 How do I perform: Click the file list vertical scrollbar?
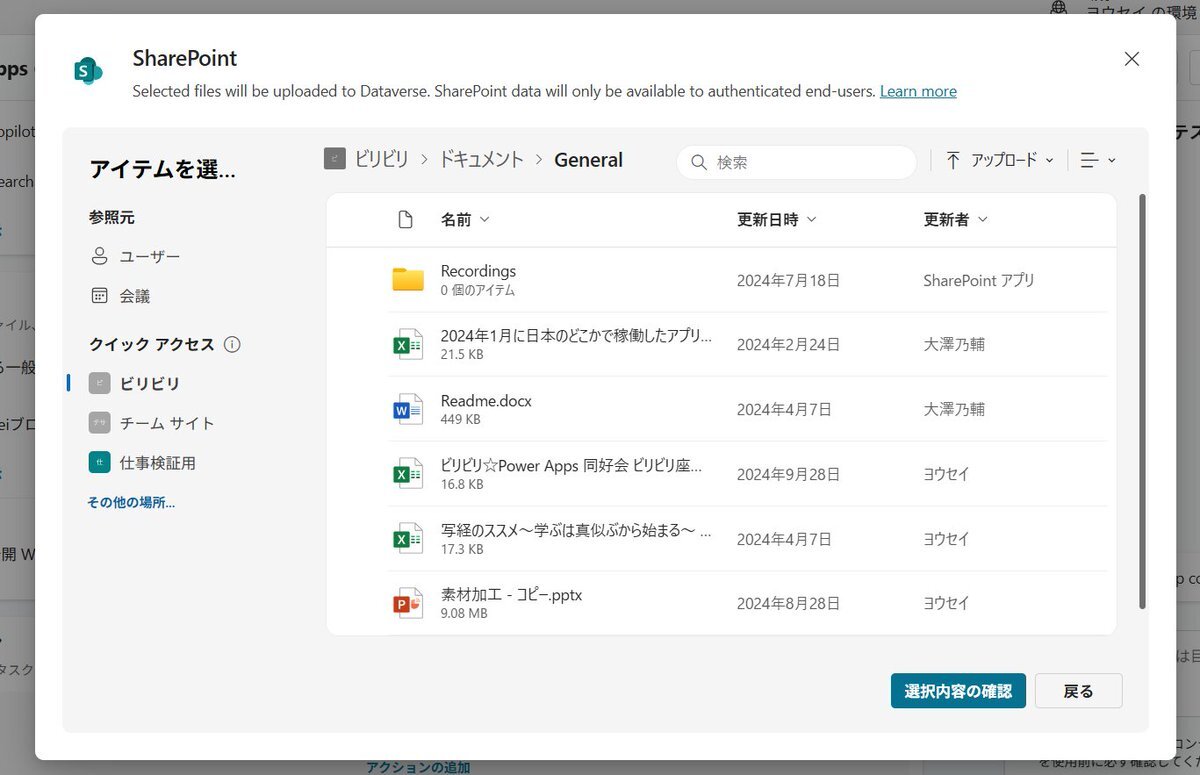1142,400
